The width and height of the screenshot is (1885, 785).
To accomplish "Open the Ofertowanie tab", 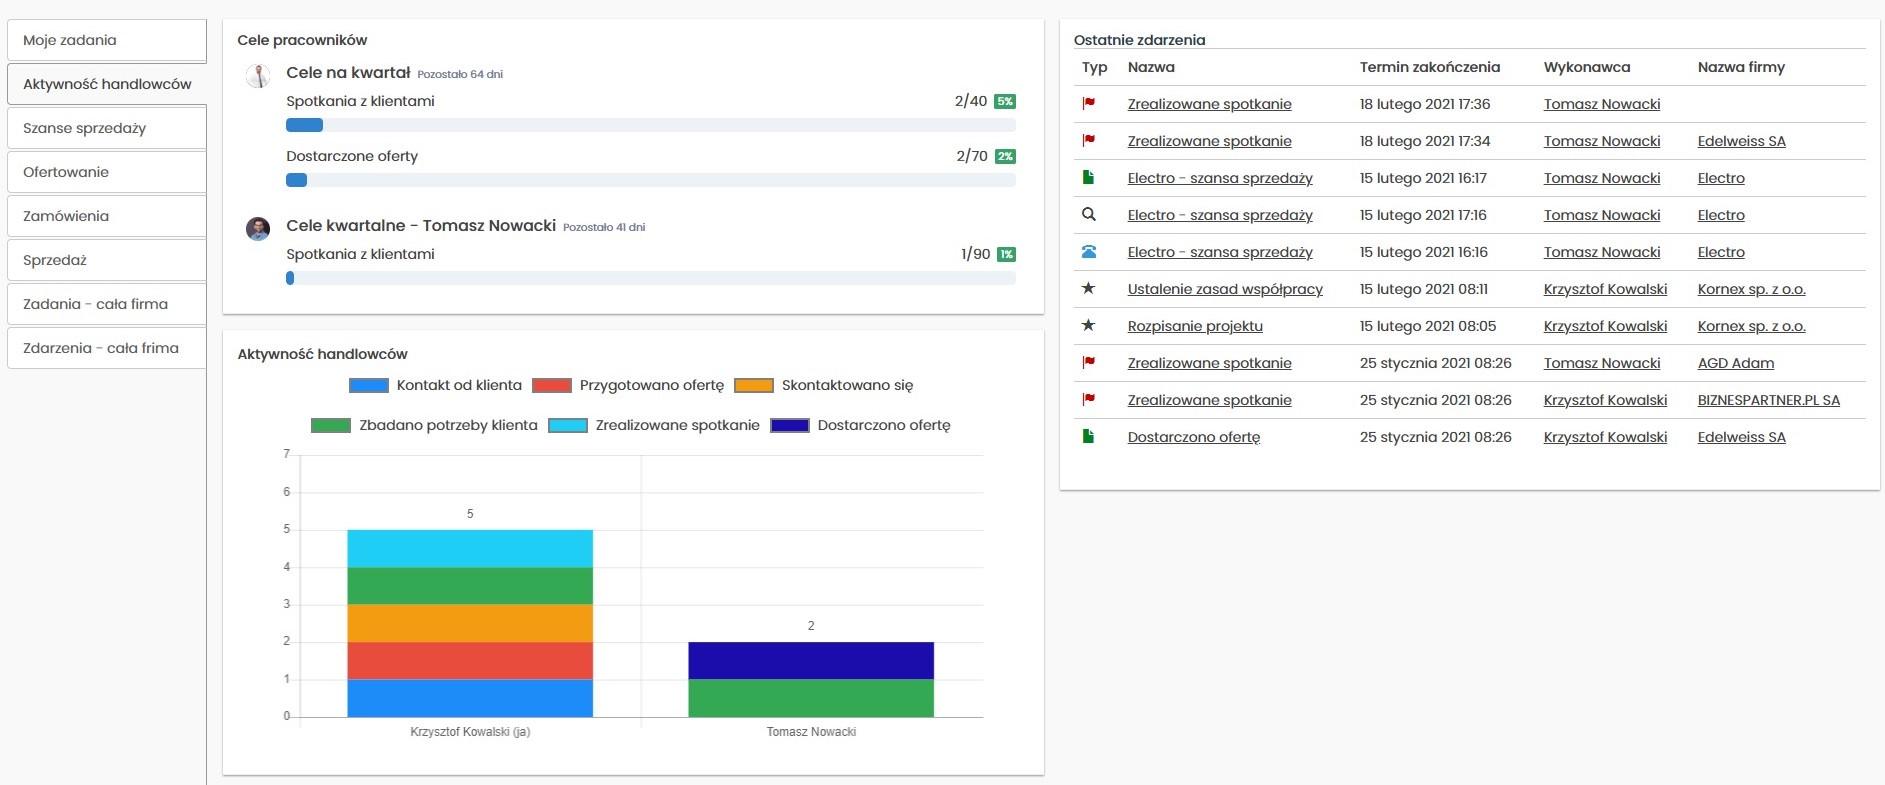I will coord(106,172).
